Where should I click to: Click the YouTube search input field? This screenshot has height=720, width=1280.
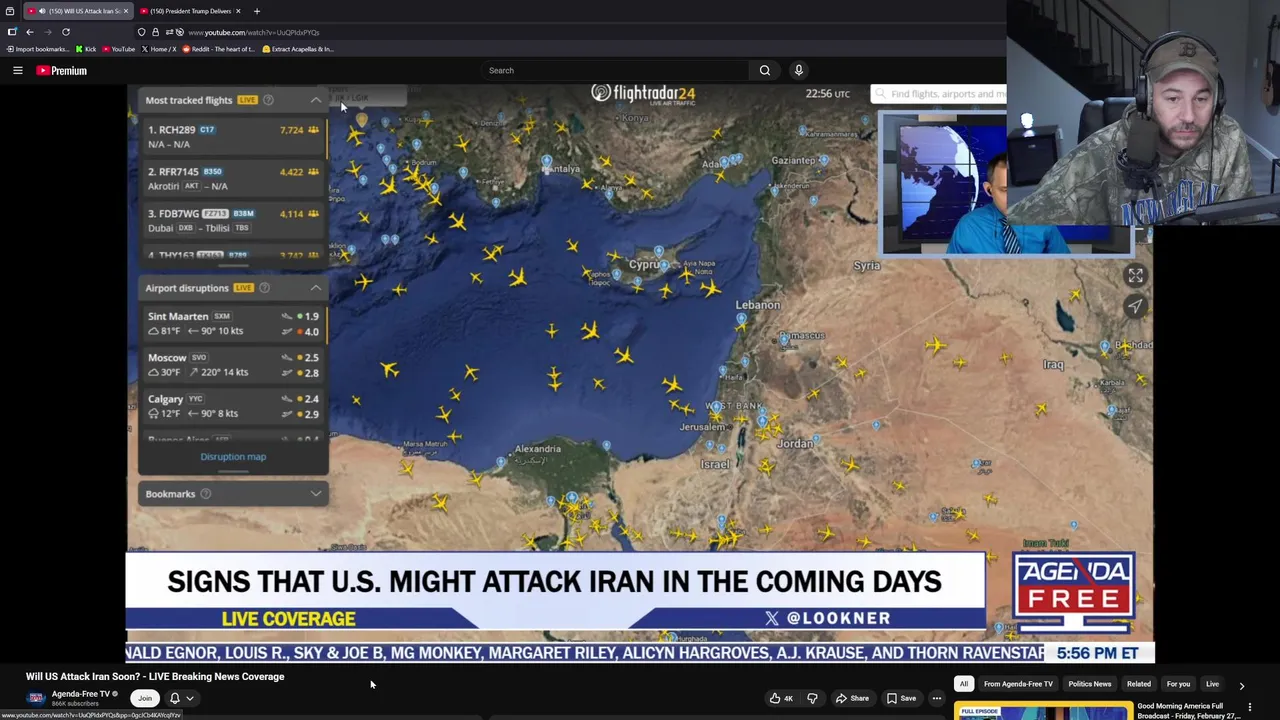click(615, 70)
